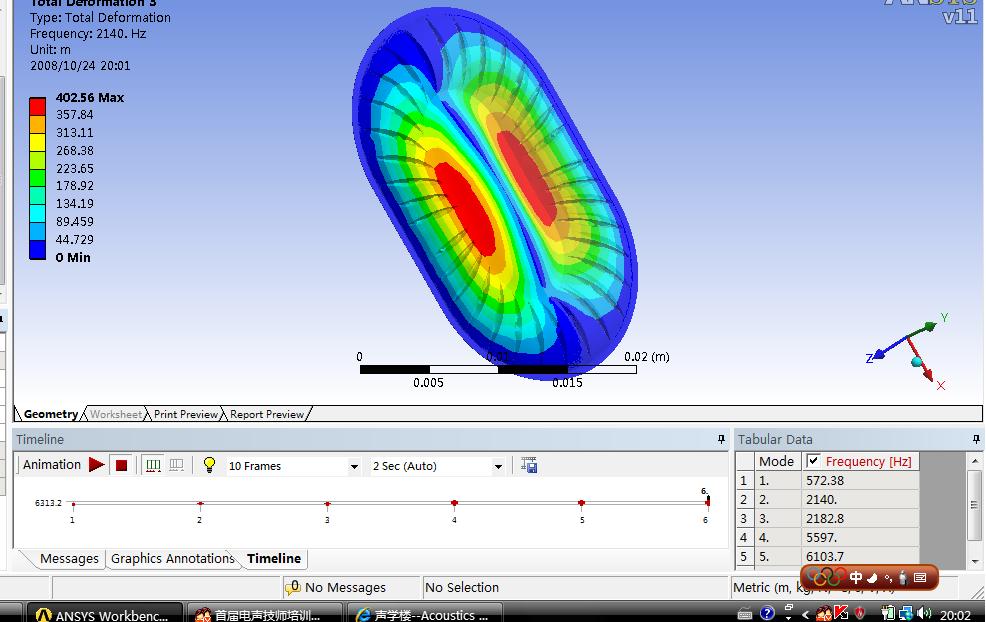Expand the 2 Sec (Auto) duration dropdown
The height and width of the screenshot is (622, 986).
click(497, 466)
